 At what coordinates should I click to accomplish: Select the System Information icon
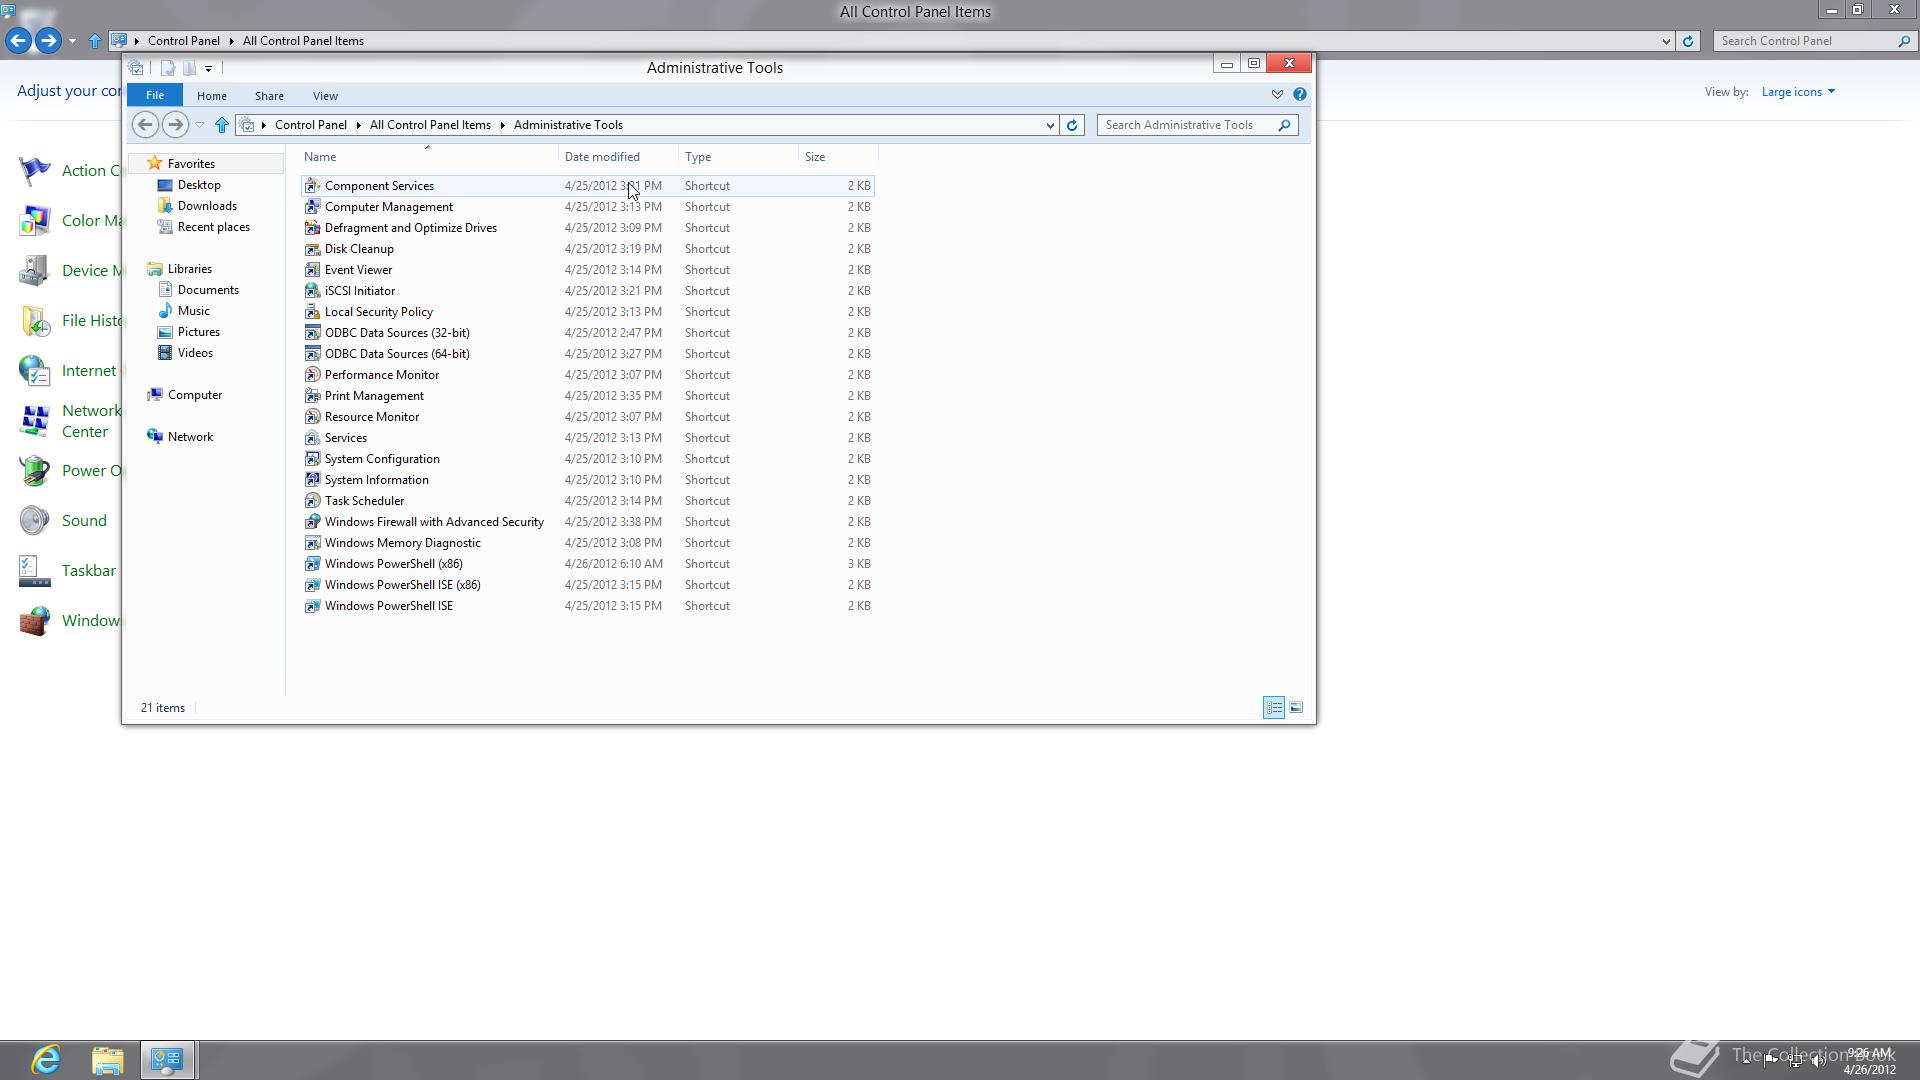(x=312, y=480)
